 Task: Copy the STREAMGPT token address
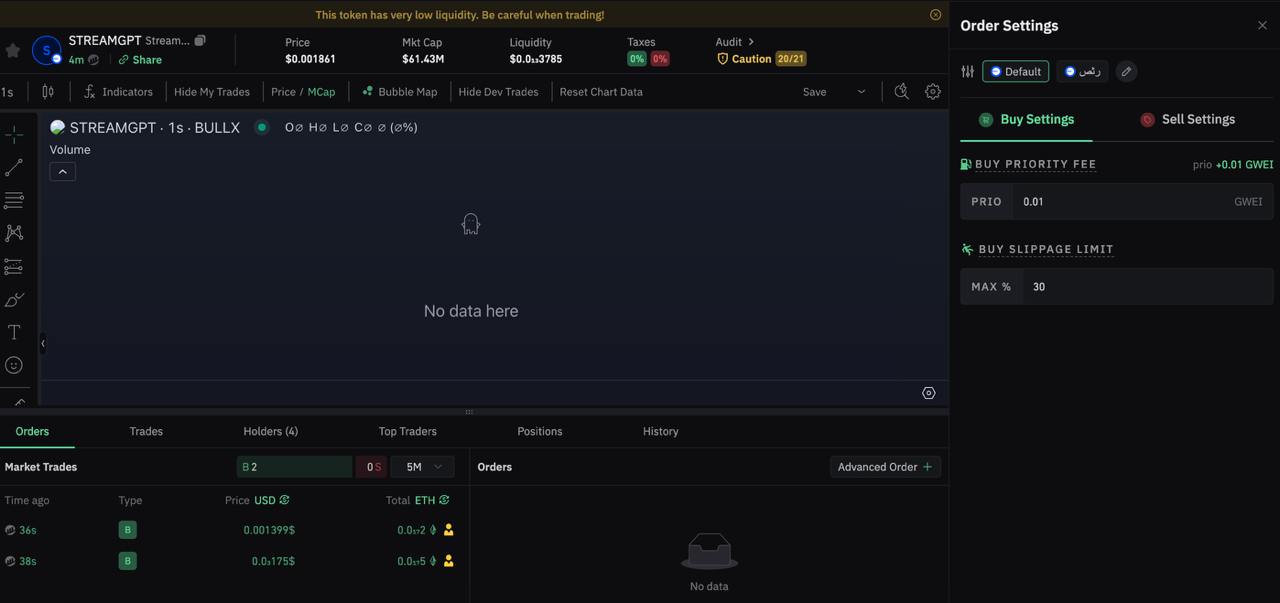click(x=200, y=41)
